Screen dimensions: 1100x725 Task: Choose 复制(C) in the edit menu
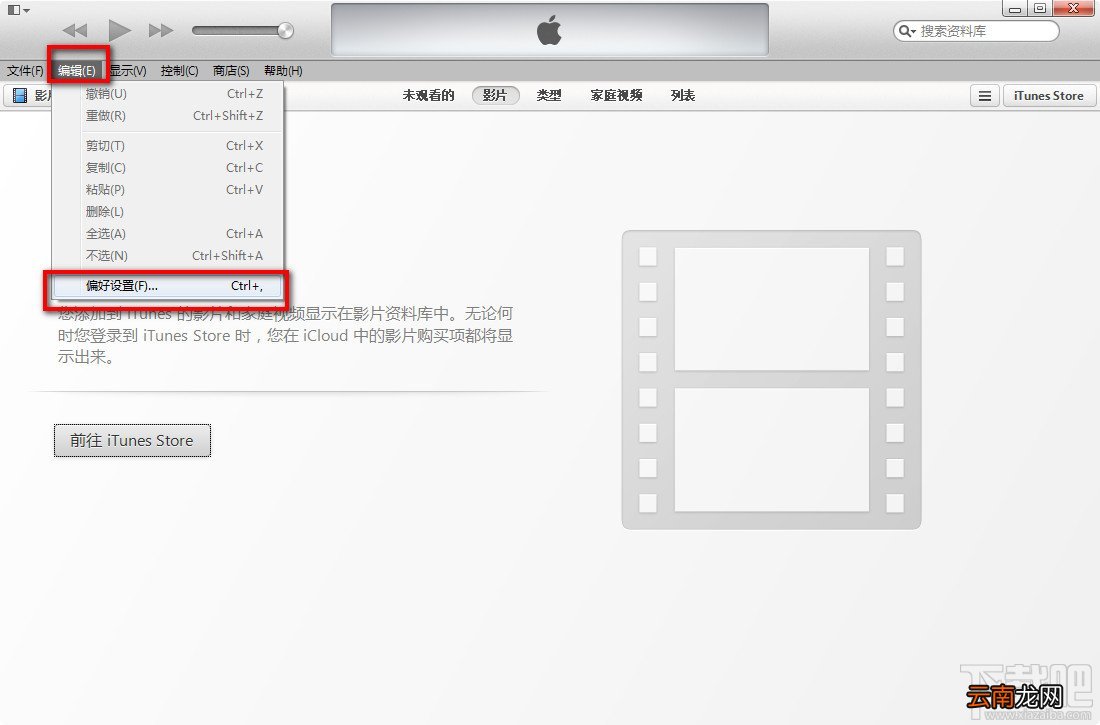click(x=168, y=168)
